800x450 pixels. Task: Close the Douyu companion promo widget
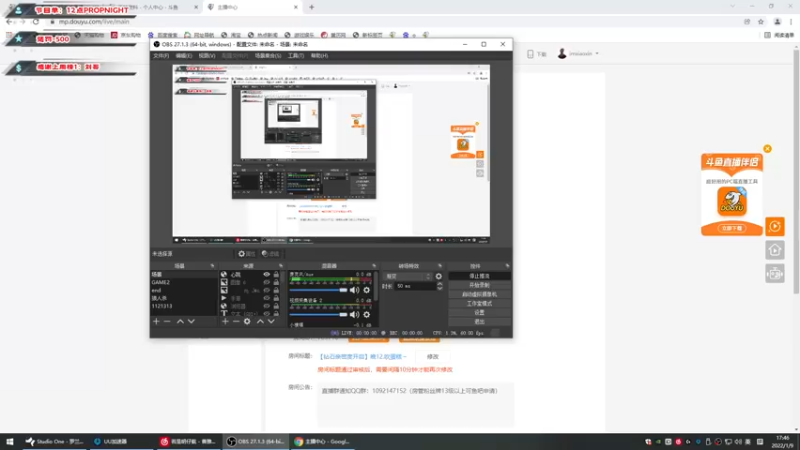[x=767, y=149]
